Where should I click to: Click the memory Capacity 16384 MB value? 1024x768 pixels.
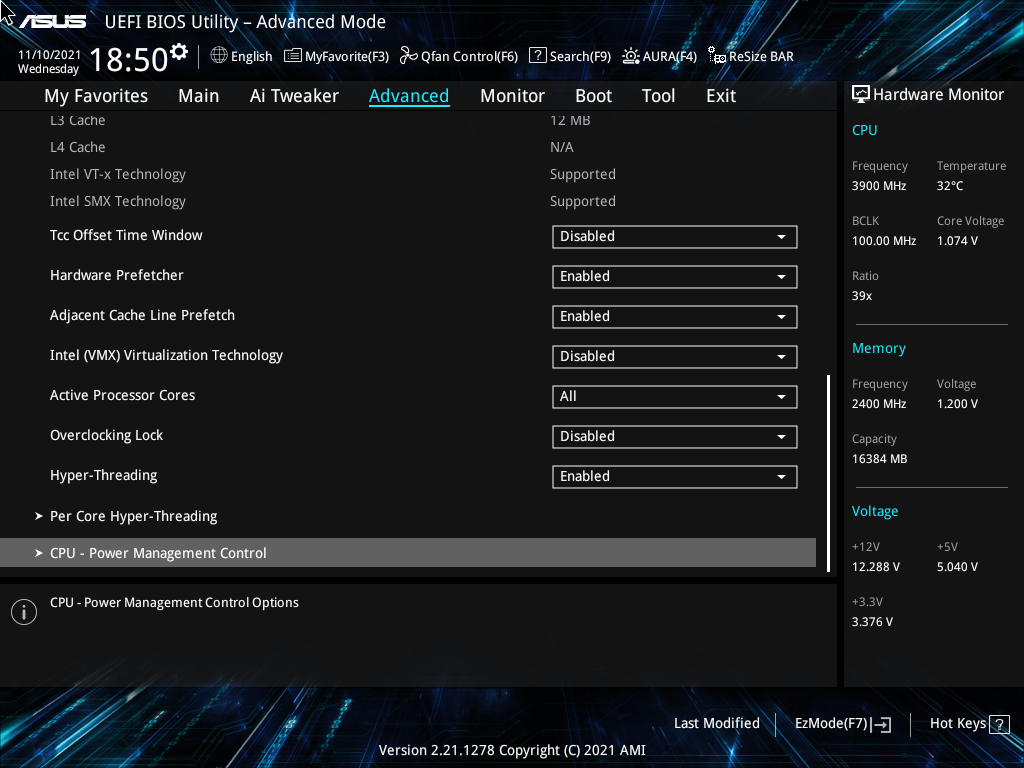coord(880,459)
